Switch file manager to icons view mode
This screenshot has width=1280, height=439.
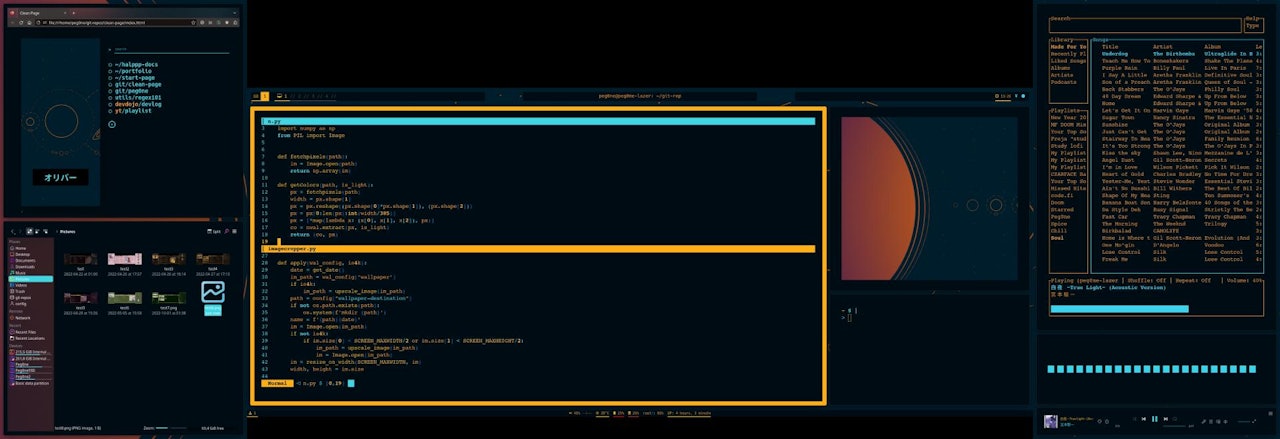pos(29,231)
